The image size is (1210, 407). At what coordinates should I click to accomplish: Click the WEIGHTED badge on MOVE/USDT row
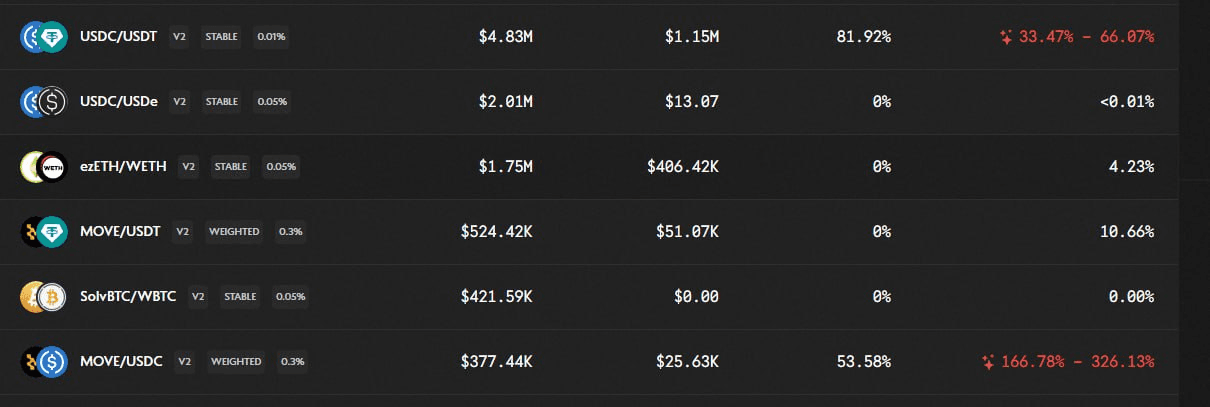(234, 232)
